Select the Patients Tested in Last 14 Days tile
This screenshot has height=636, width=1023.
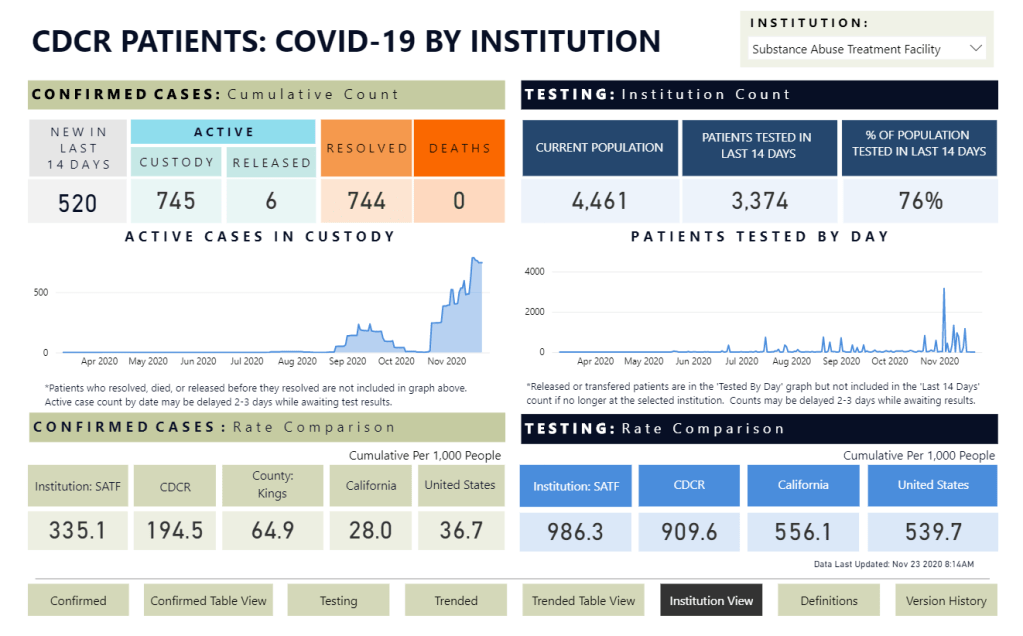(756, 147)
